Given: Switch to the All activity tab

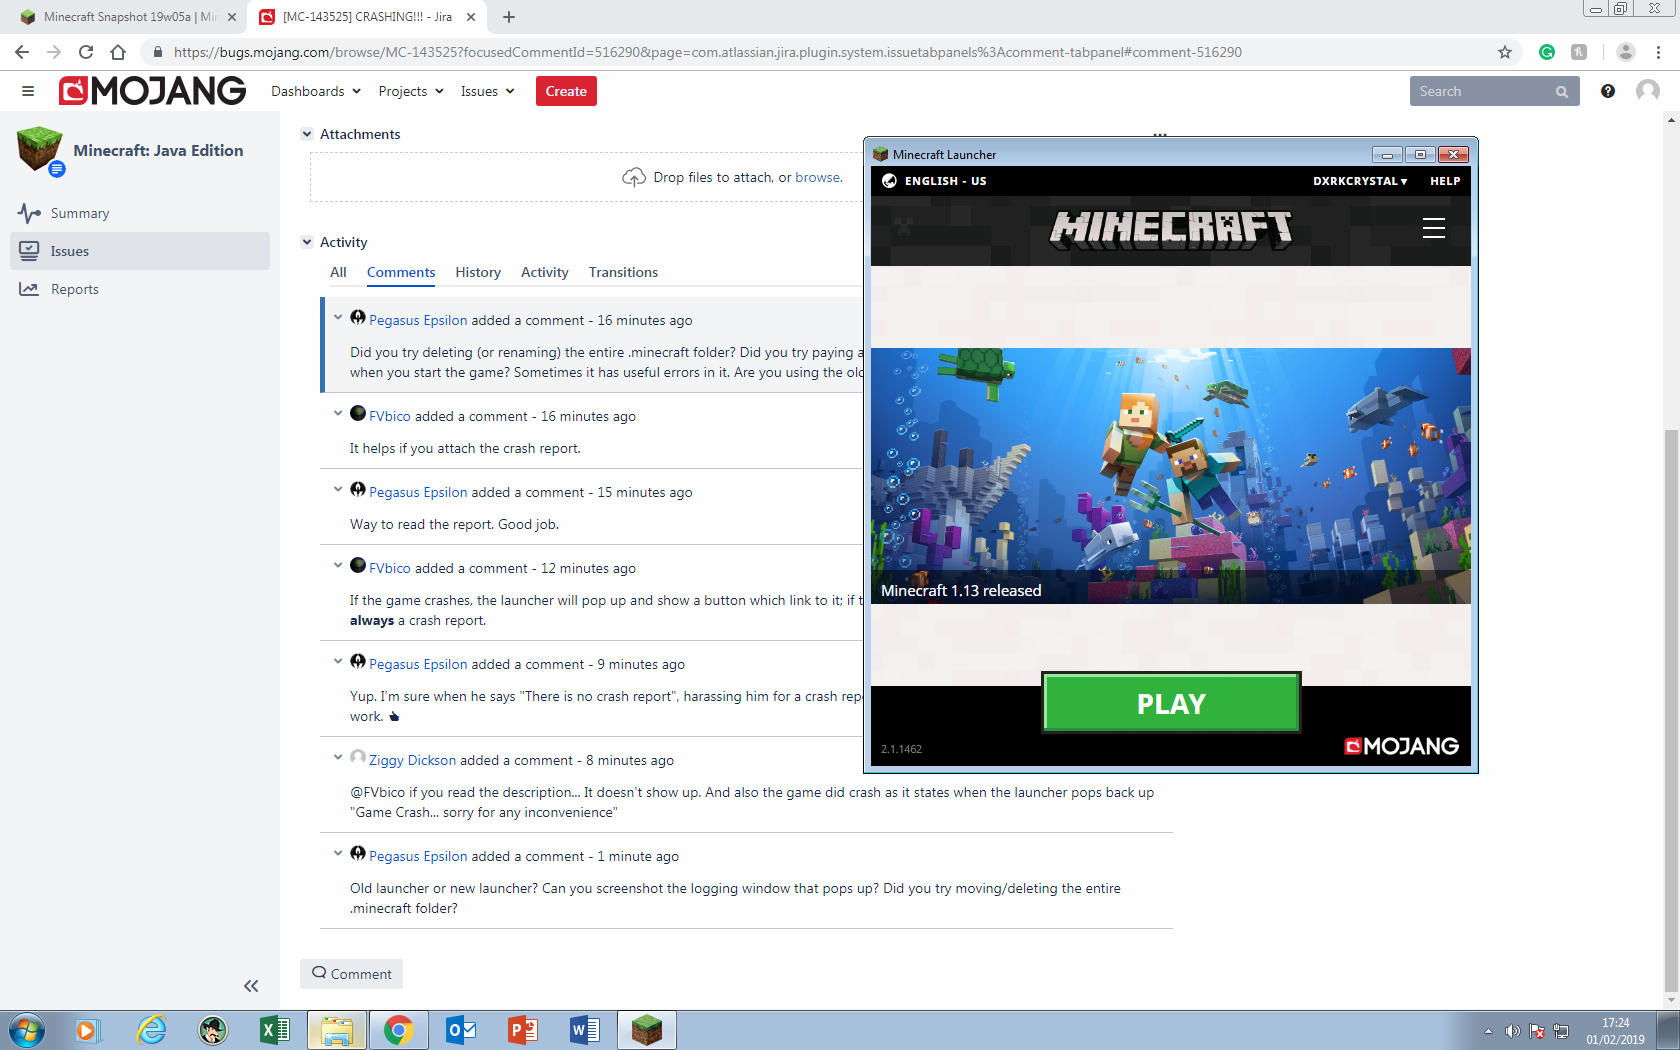Looking at the screenshot, I should click(338, 272).
